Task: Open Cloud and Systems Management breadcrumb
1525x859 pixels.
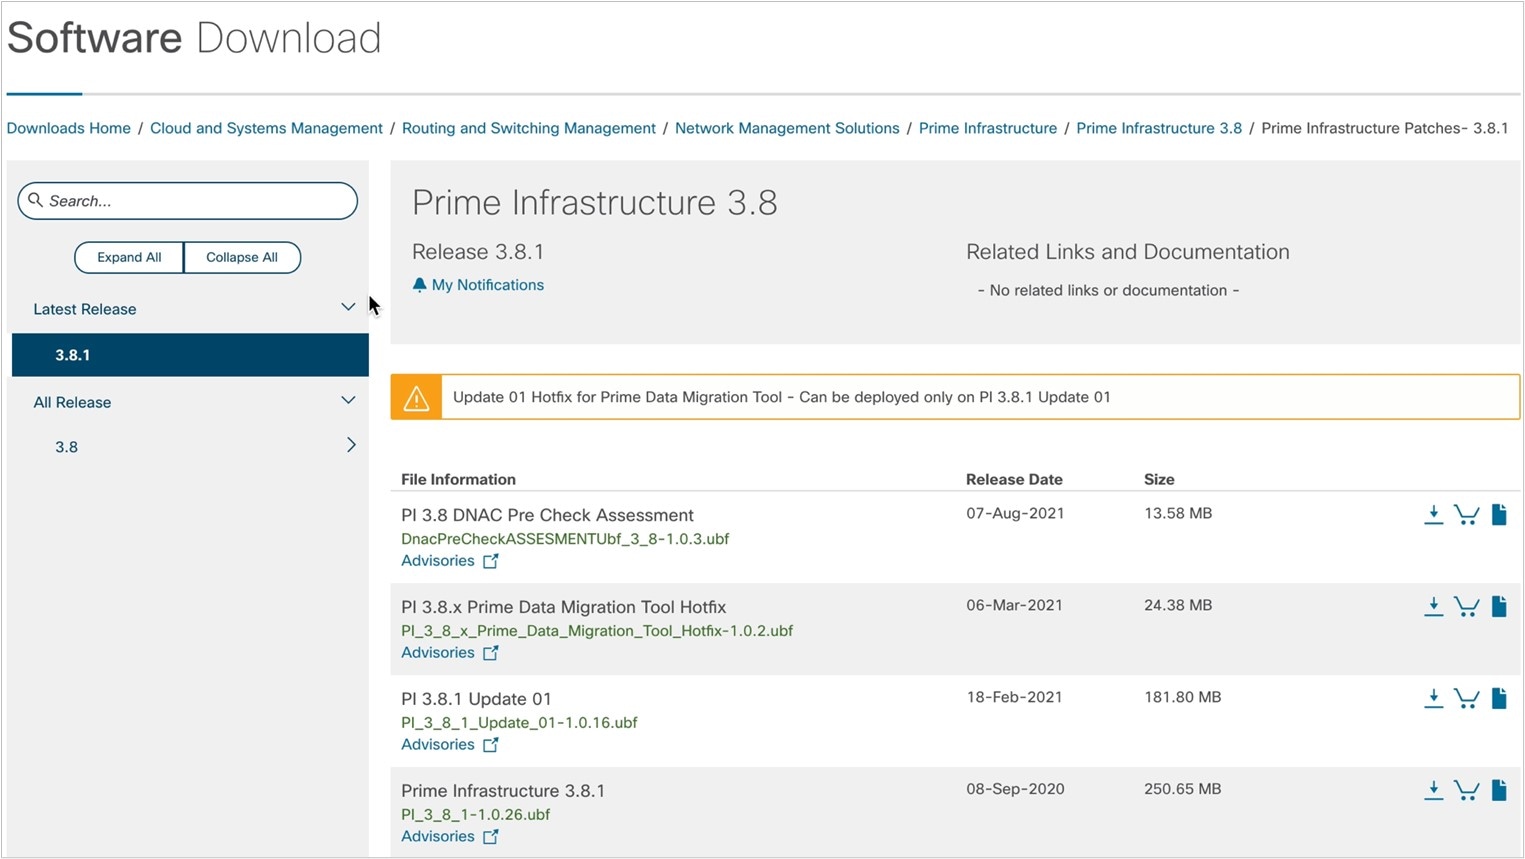Action: pyautogui.click(x=266, y=128)
